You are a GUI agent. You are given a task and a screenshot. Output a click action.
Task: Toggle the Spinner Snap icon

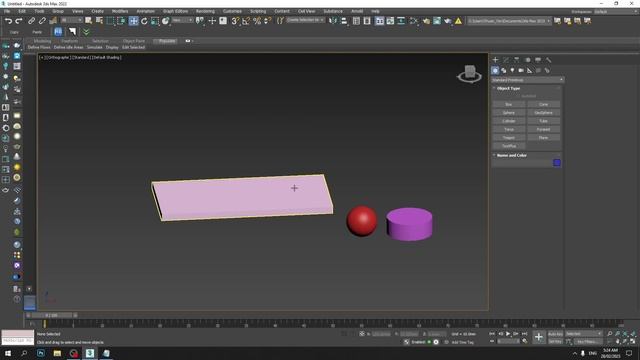coord(267,21)
